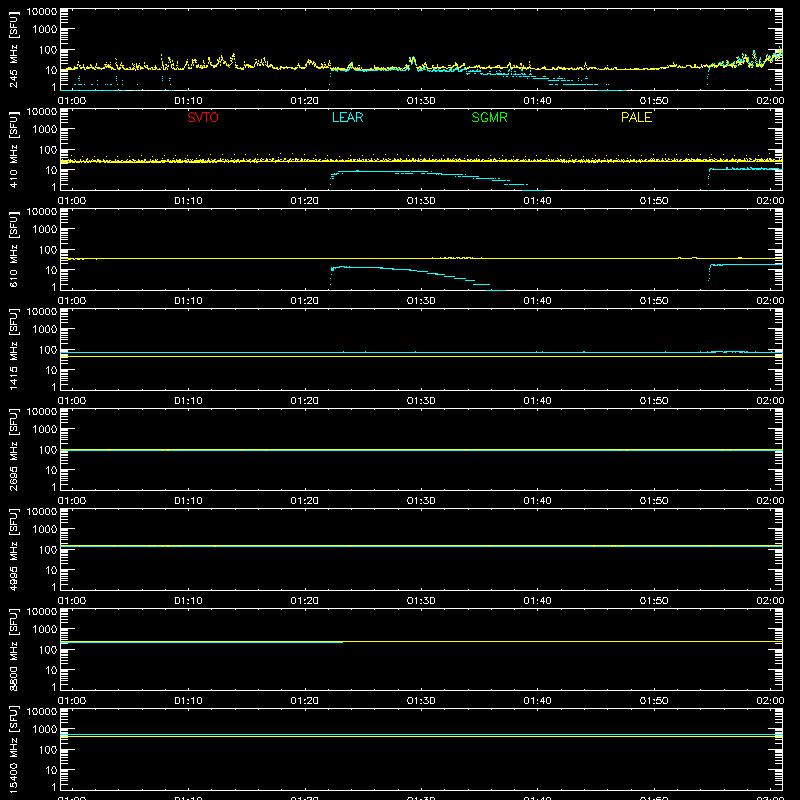Click the 10000 y-axis value of 245 MHz plot
The width and height of the screenshot is (800, 800).
click(x=42, y=12)
